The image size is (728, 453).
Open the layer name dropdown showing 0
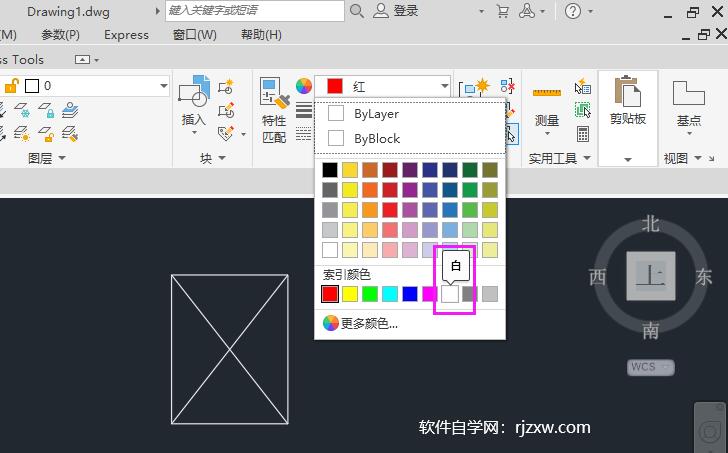(163, 86)
